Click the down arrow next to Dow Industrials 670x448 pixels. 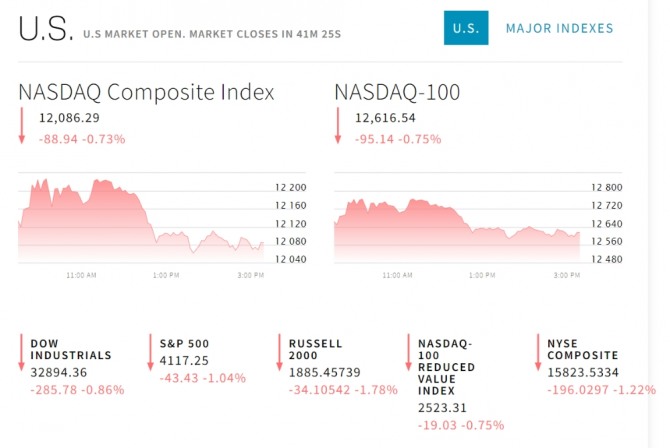click(22, 355)
